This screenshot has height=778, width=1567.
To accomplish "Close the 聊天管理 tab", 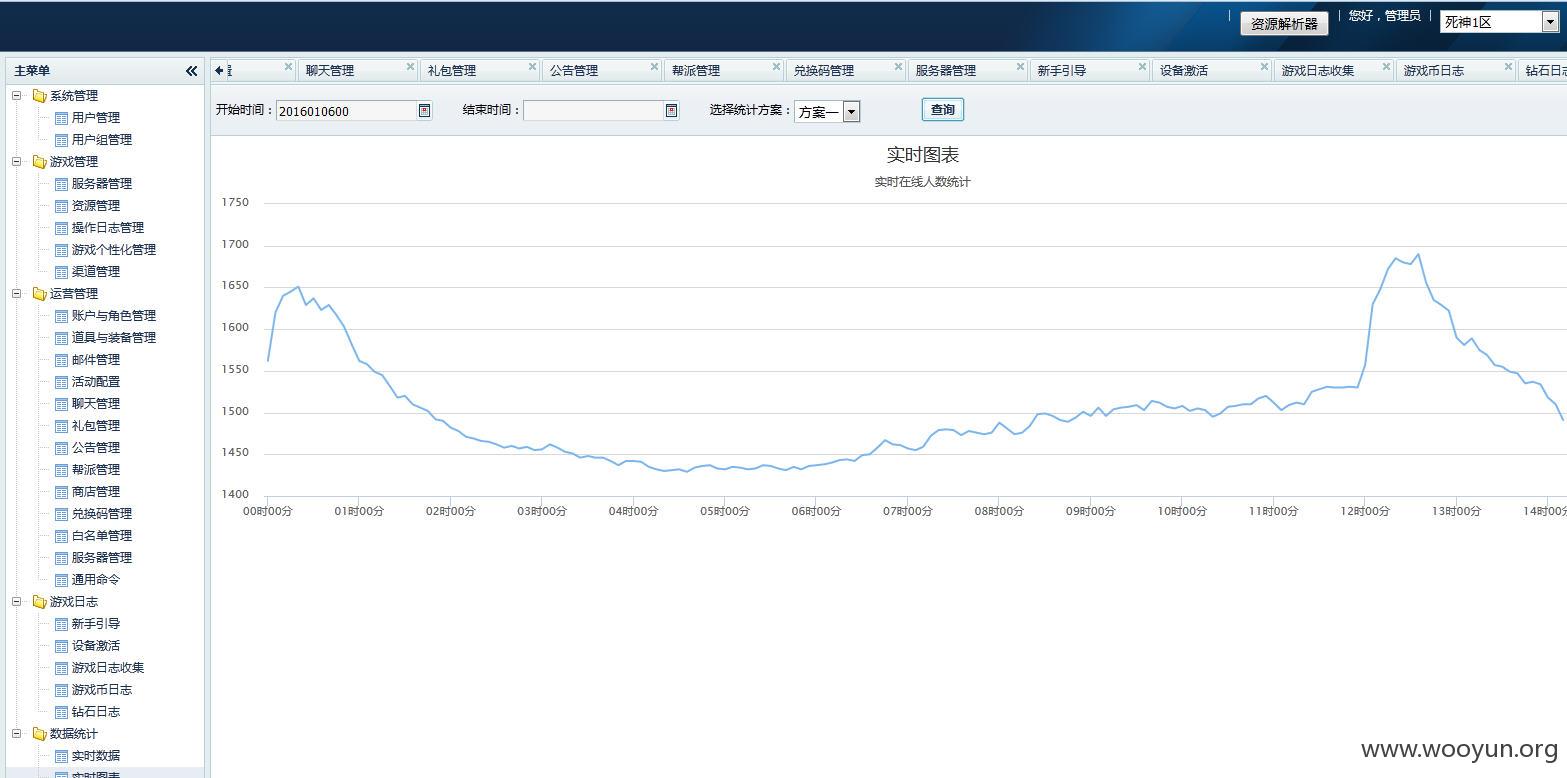I will pyautogui.click(x=410, y=67).
